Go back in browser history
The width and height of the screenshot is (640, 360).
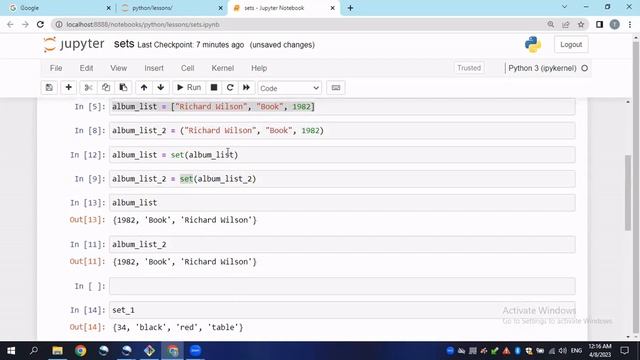coord(10,24)
